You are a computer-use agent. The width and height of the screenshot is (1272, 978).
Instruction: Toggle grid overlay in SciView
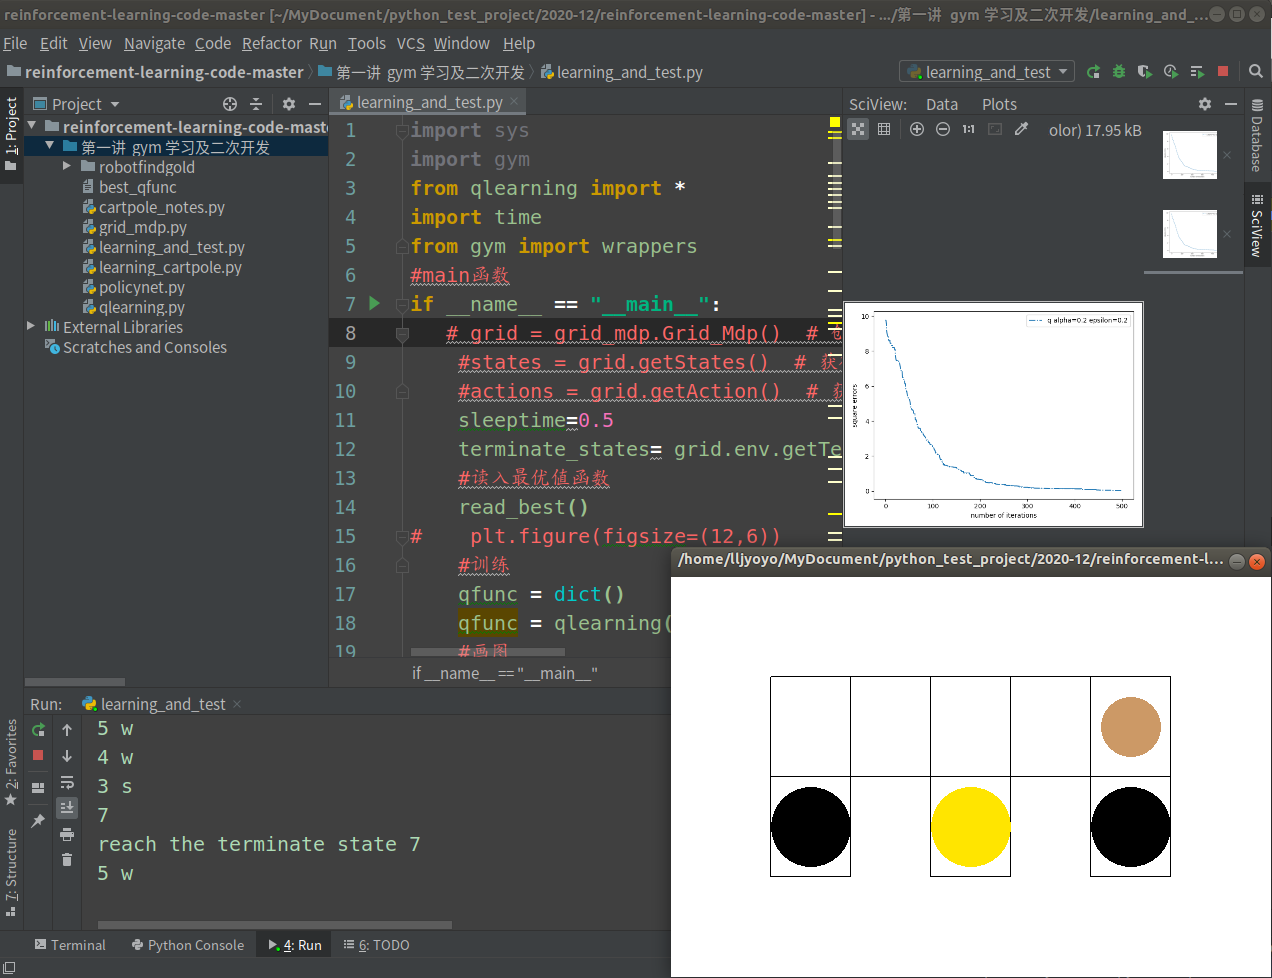(884, 129)
